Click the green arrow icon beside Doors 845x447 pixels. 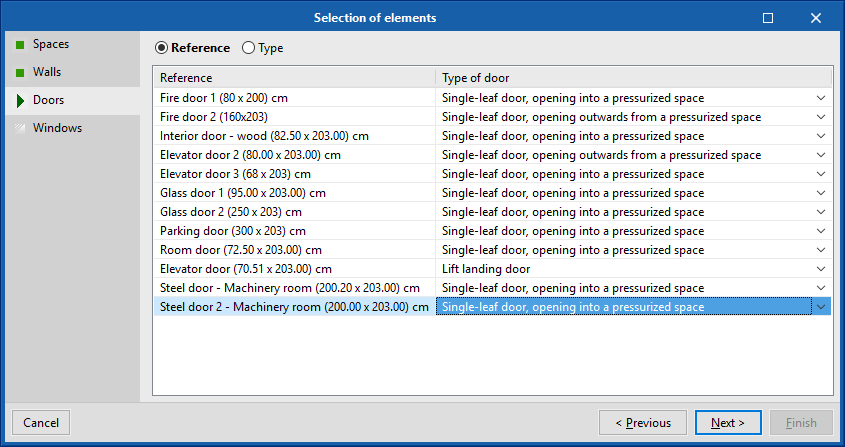pyautogui.click(x=20, y=100)
